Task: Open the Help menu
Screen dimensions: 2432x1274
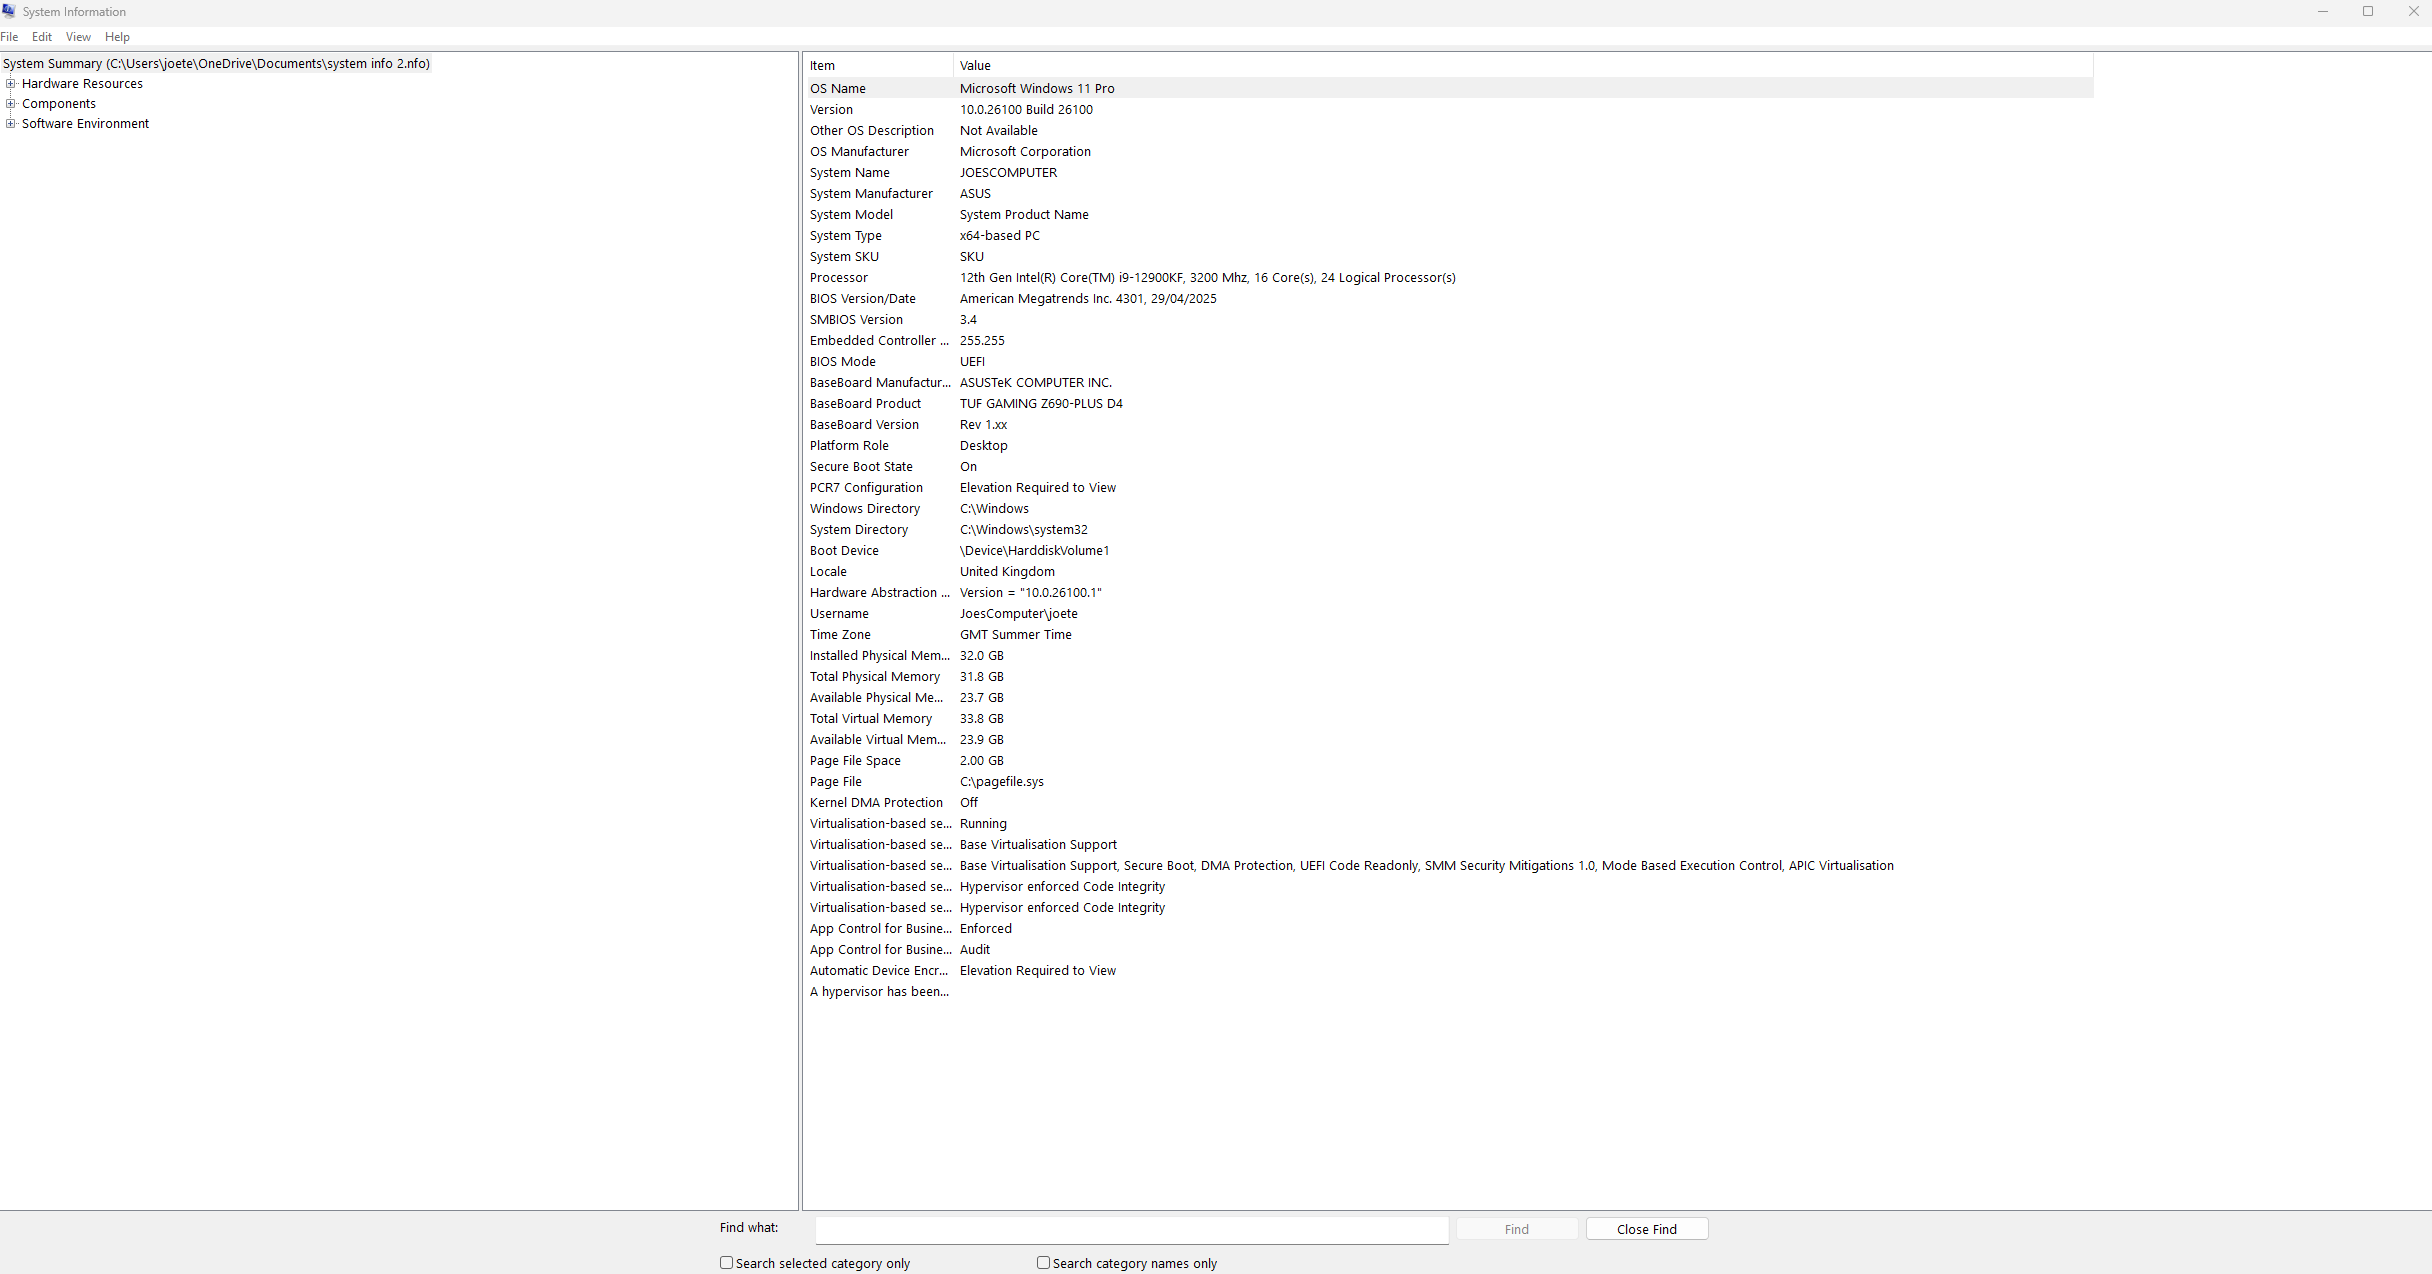Action: coord(117,37)
